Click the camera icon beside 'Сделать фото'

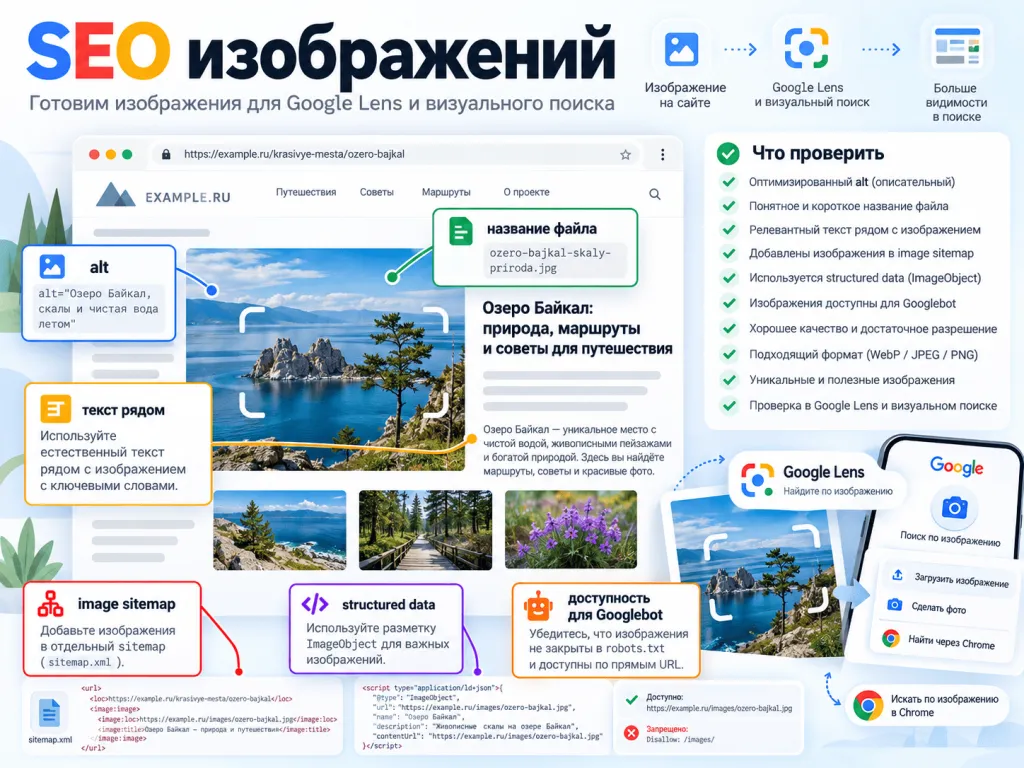pyautogui.click(x=895, y=605)
